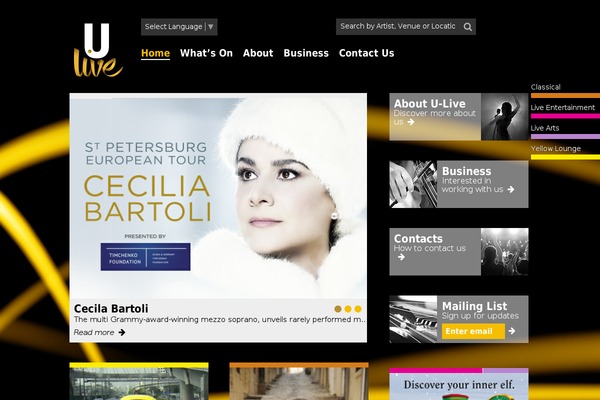600x400 pixels.
Task: Click the arrow after working with us
Action: pyautogui.click(x=511, y=189)
